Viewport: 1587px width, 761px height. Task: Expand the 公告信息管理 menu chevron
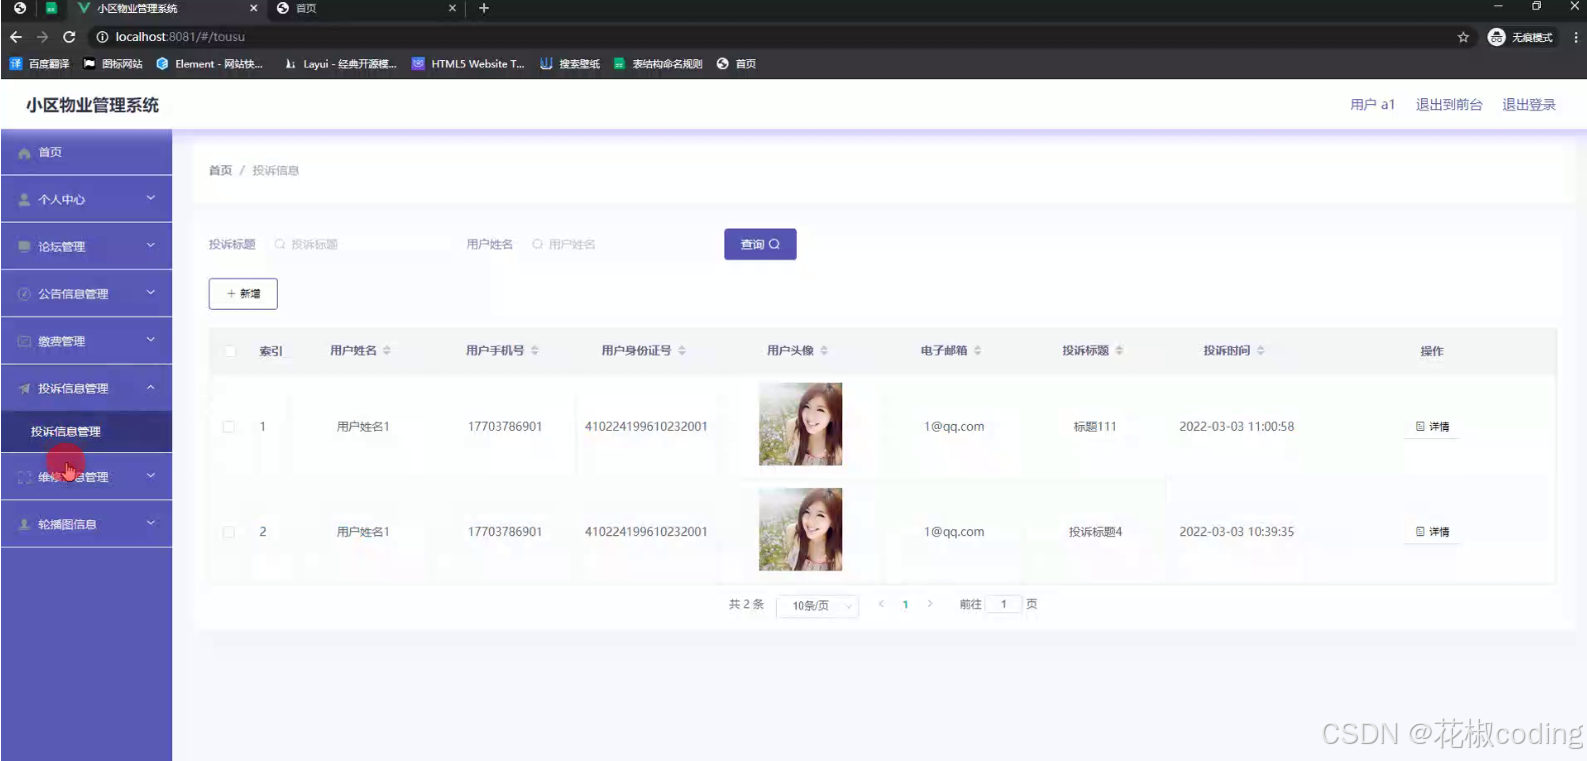[x=151, y=292]
